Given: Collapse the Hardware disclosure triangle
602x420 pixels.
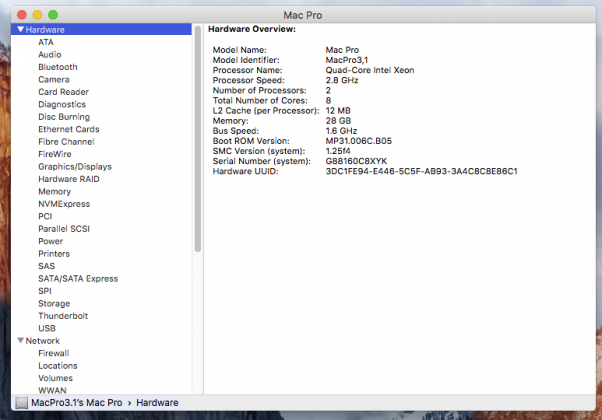Looking at the screenshot, I should pos(21,29).
